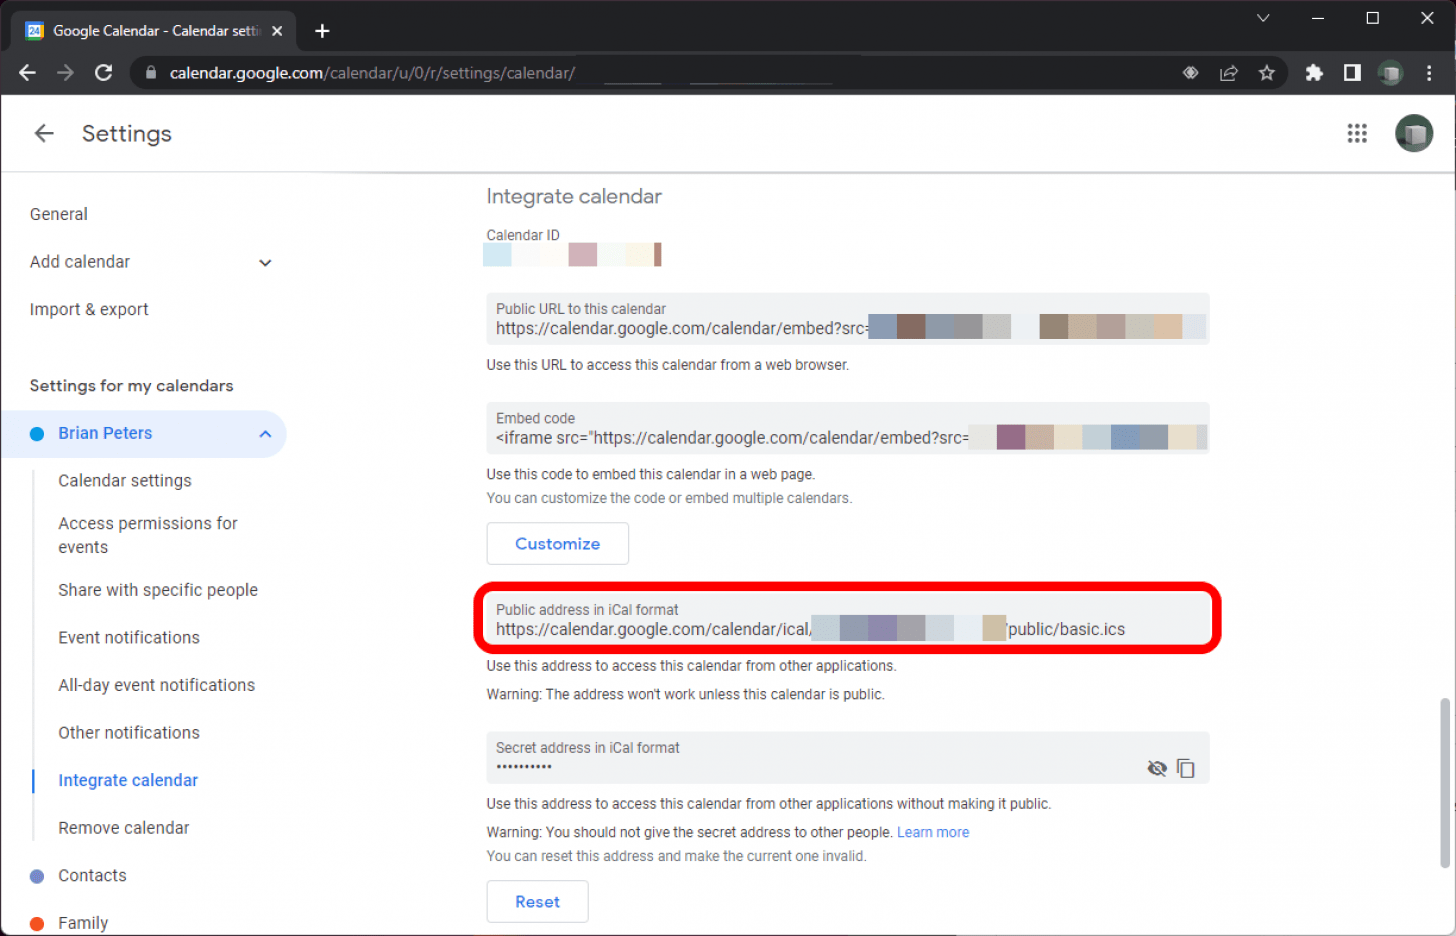Click the Public URL to this calendar field

click(848, 319)
